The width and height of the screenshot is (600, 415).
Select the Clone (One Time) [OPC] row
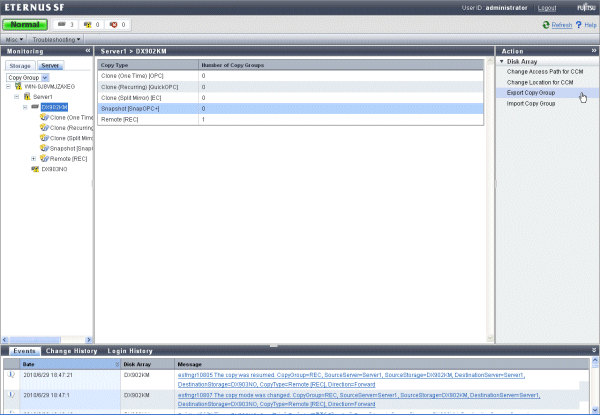pyautogui.click(x=290, y=76)
